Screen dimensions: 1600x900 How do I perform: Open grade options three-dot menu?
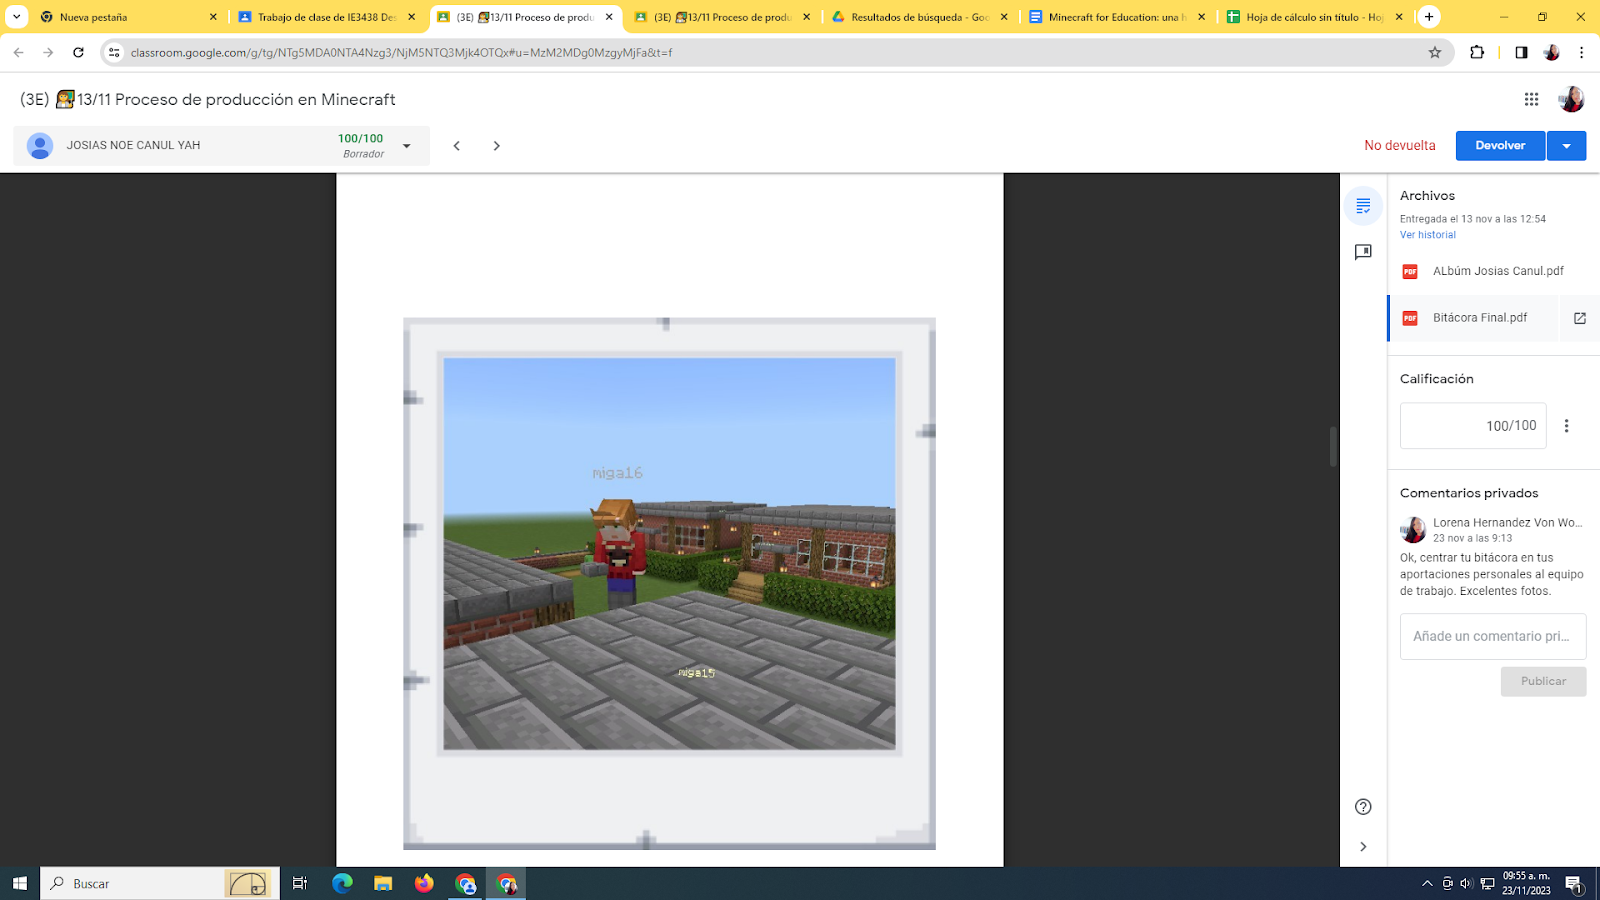[x=1567, y=426]
